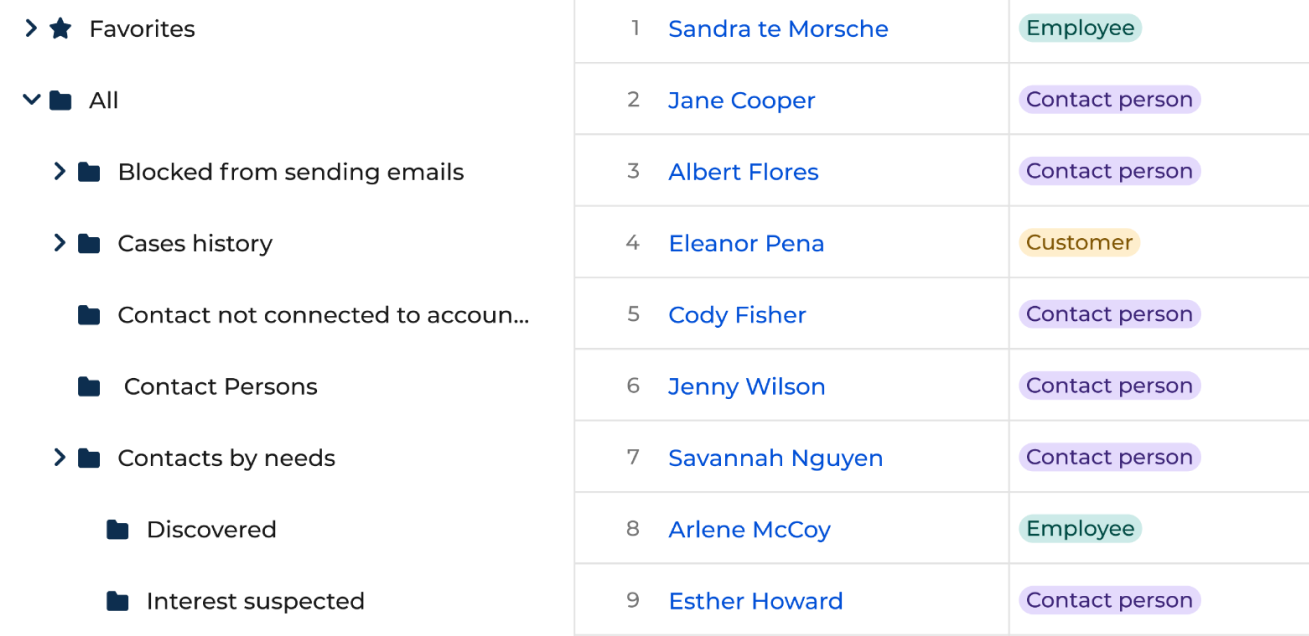Expand the Contacts by needs folder
This screenshot has width=1309, height=636.
[60, 458]
